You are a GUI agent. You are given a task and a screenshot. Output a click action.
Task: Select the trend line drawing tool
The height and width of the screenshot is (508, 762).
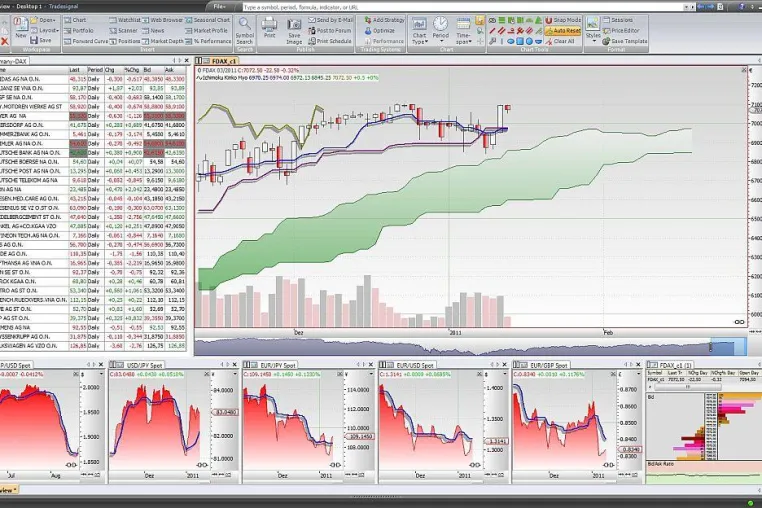(x=493, y=31)
